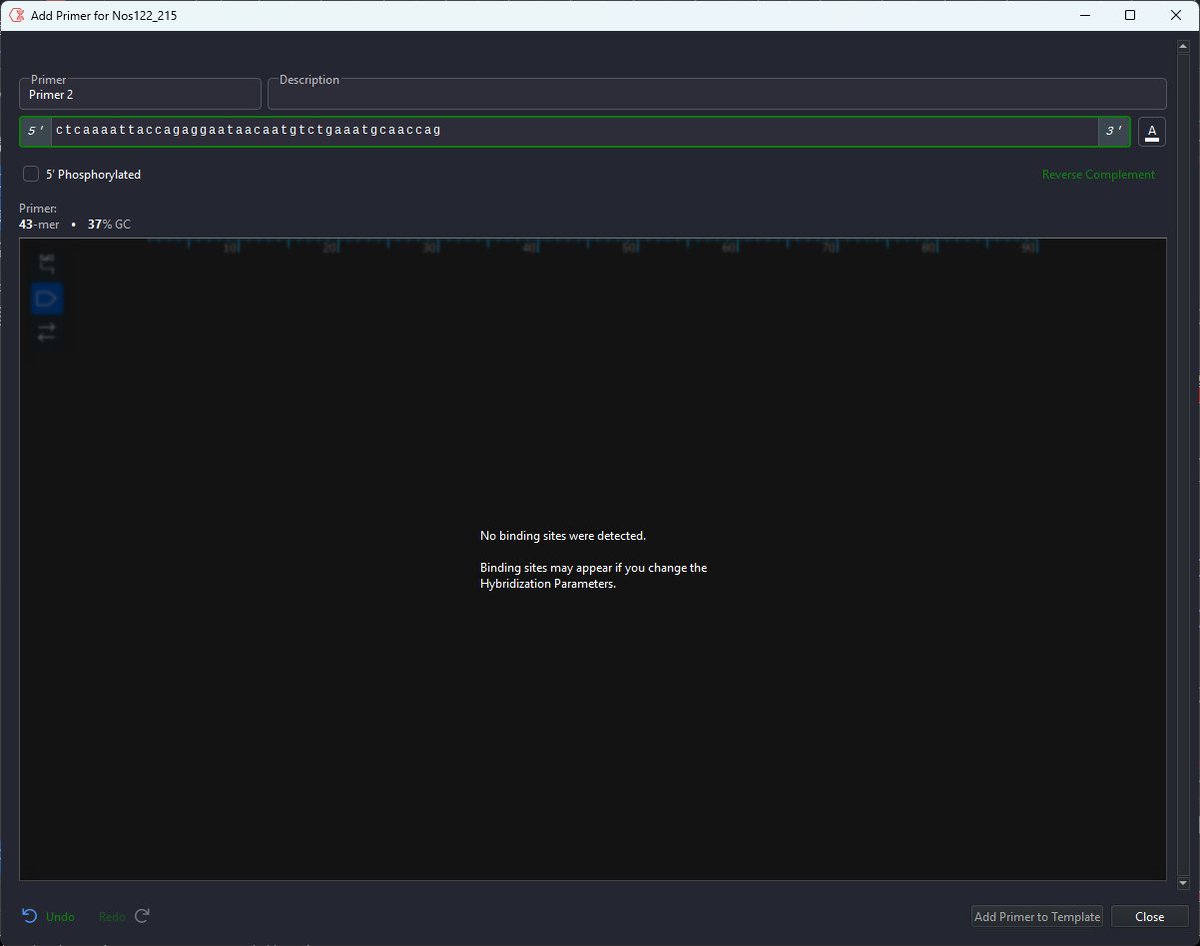Click ruler mark labeled 90
This screenshot has height=946, width=1200.
[1029, 247]
